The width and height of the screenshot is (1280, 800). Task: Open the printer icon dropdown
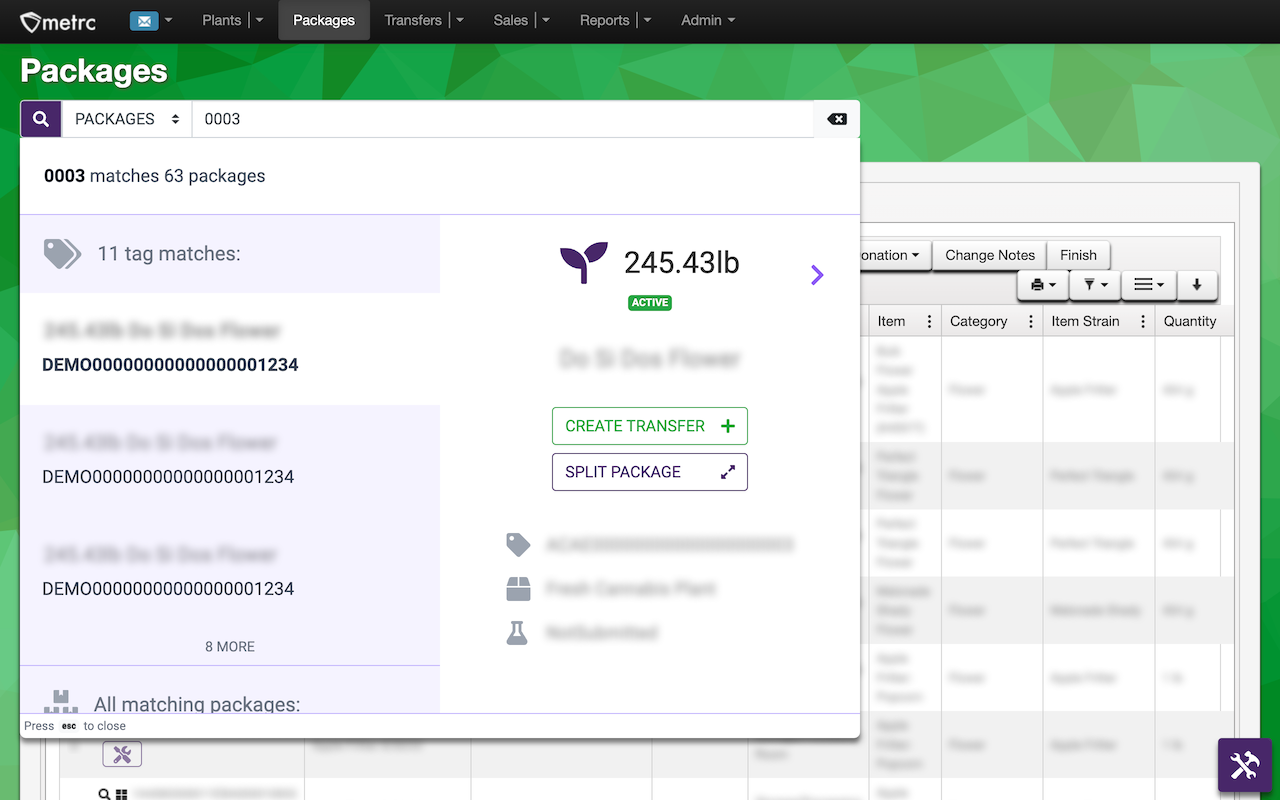1043,285
